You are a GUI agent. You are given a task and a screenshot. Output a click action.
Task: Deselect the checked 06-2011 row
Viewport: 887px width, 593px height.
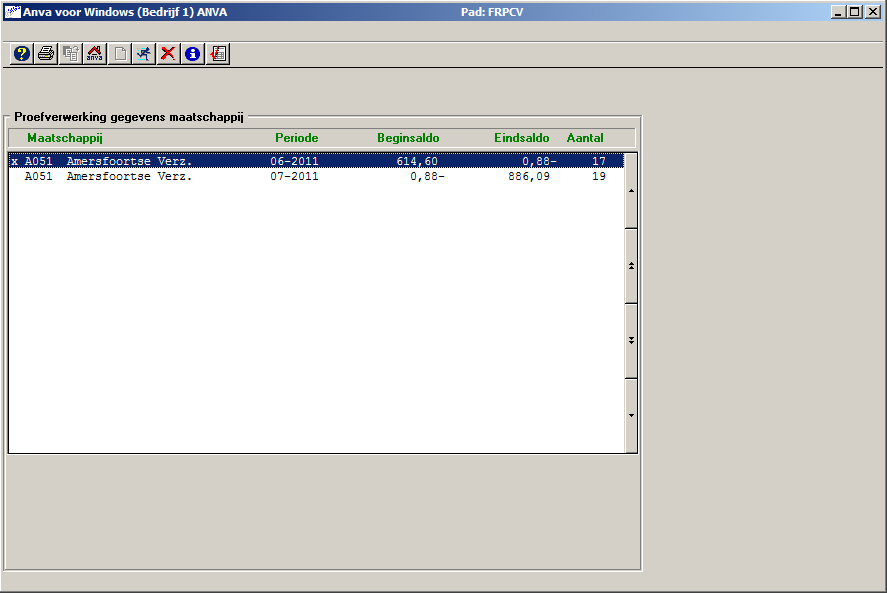[x=13, y=161]
